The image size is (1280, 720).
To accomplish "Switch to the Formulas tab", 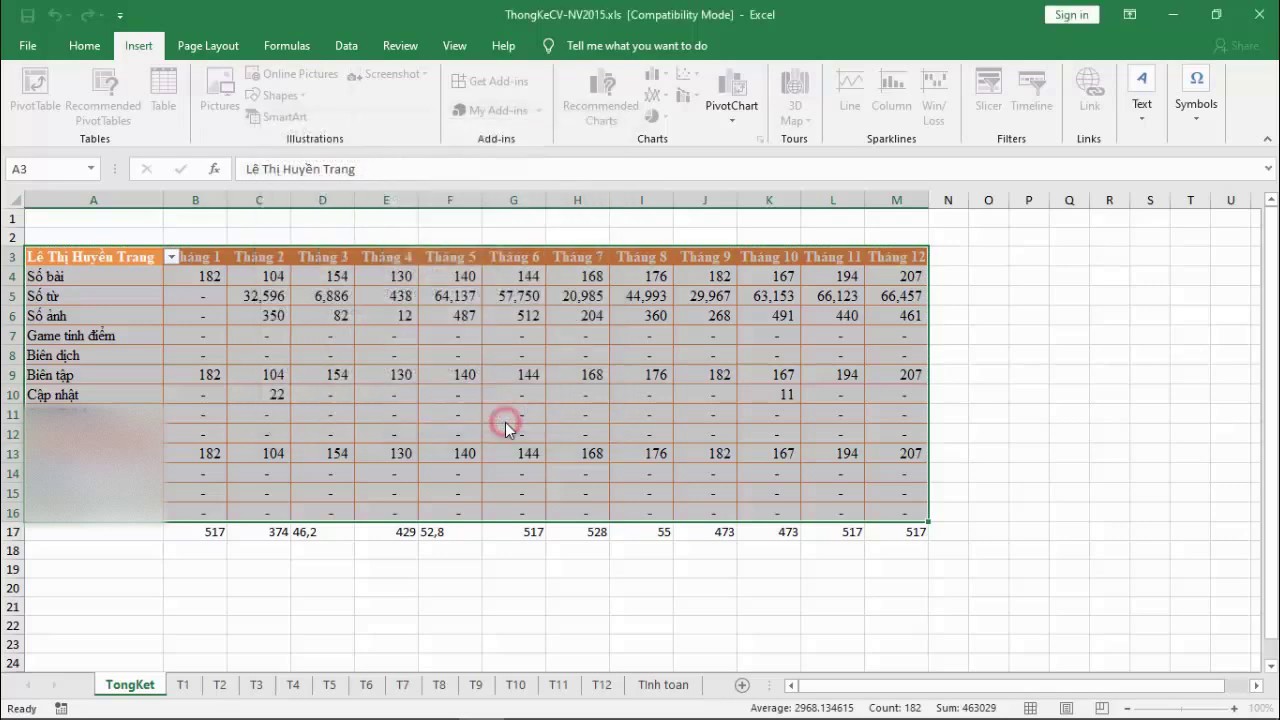I will (287, 46).
